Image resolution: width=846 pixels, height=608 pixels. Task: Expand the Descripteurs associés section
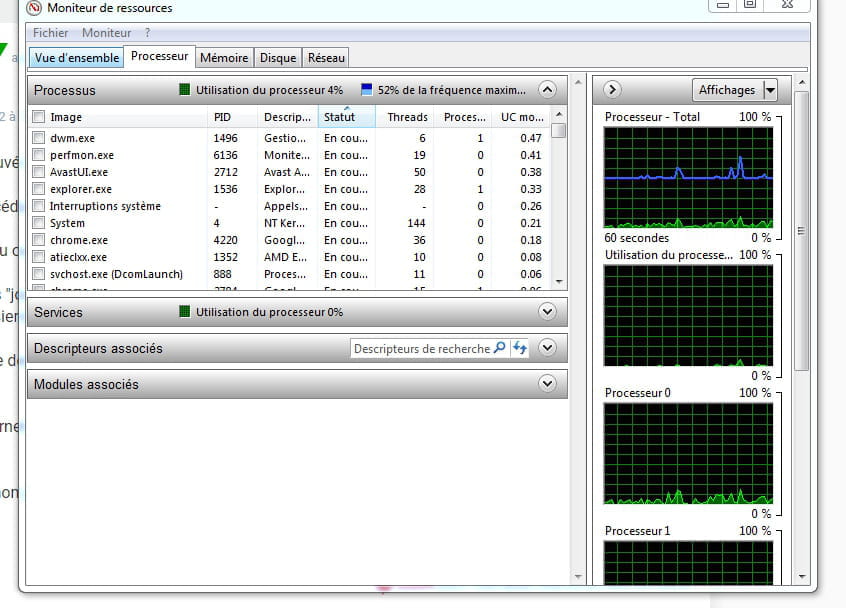click(547, 348)
